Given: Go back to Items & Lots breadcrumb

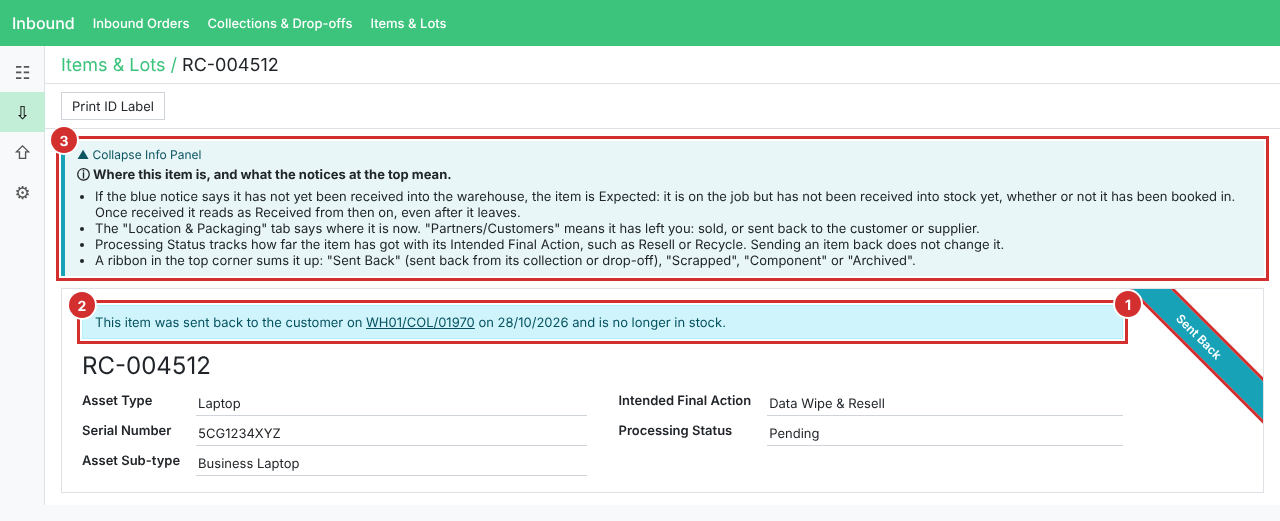Looking at the screenshot, I should click(113, 65).
